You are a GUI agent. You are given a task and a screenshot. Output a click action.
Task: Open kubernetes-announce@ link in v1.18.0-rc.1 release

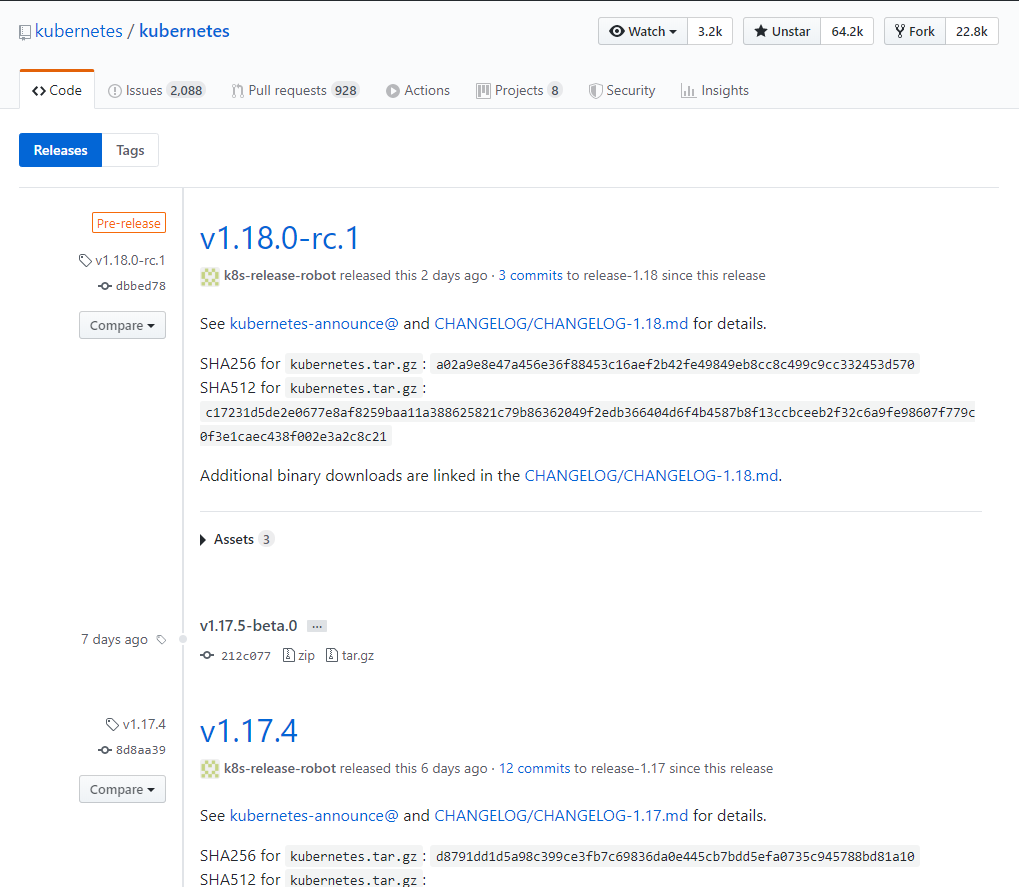pyautogui.click(x=314, y=324)
